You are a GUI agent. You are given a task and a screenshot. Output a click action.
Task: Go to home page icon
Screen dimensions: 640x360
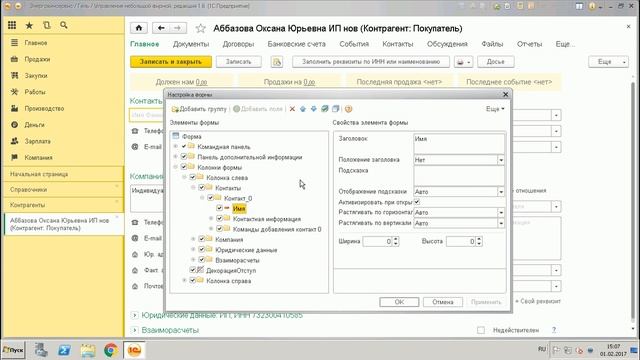[x=139, y=28]
